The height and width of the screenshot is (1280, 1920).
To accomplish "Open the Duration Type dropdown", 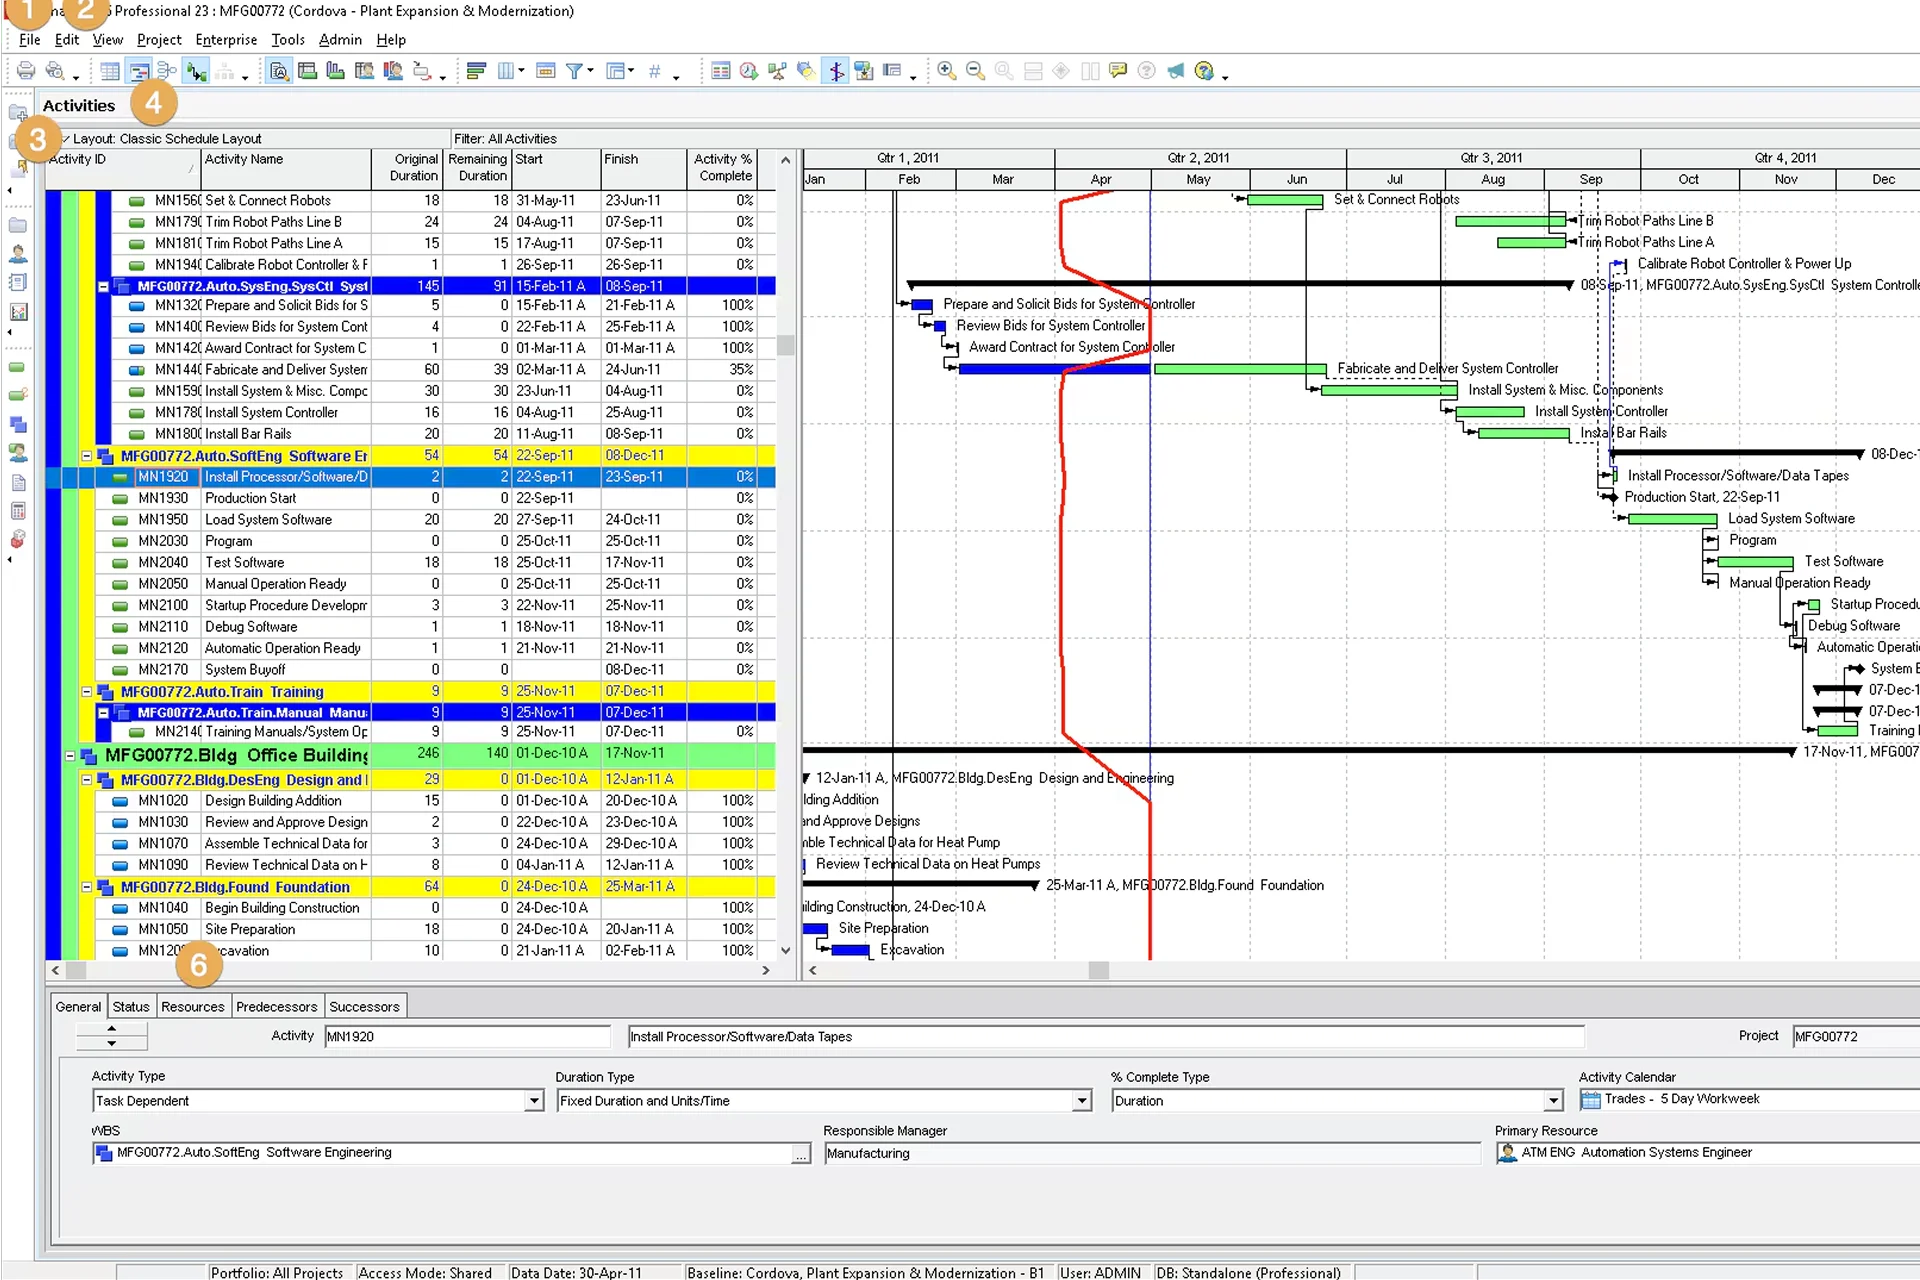I will 1081,1101.
